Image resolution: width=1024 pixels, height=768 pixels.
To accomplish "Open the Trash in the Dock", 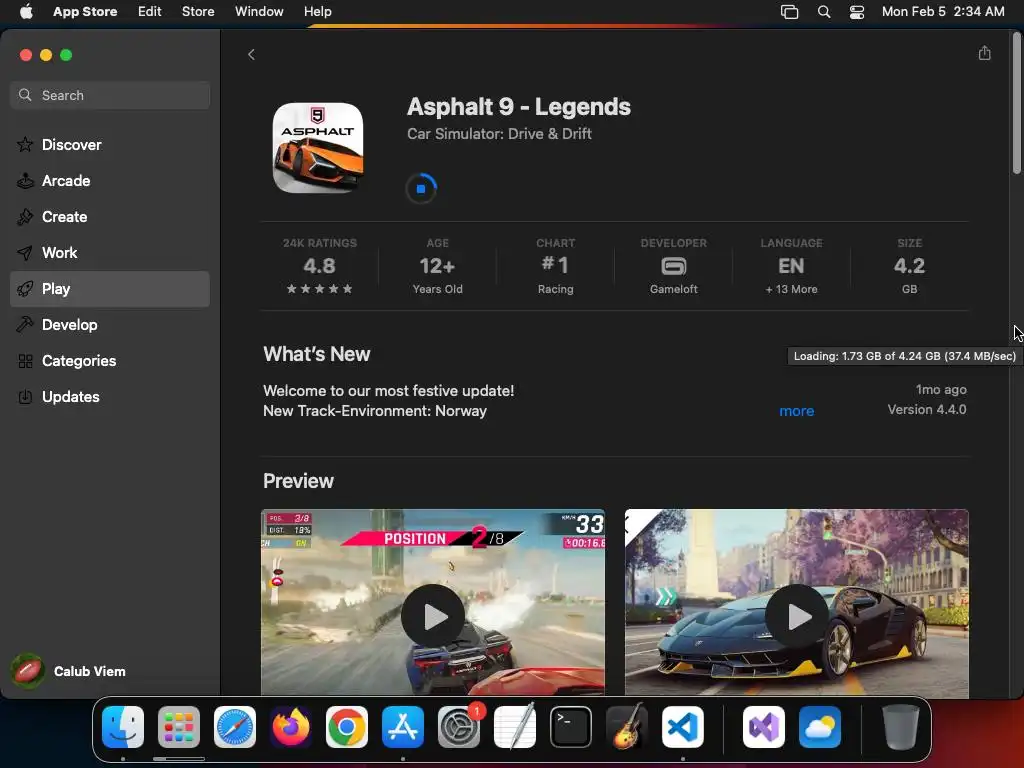I will pyautogui.click(x=900, y=727).
